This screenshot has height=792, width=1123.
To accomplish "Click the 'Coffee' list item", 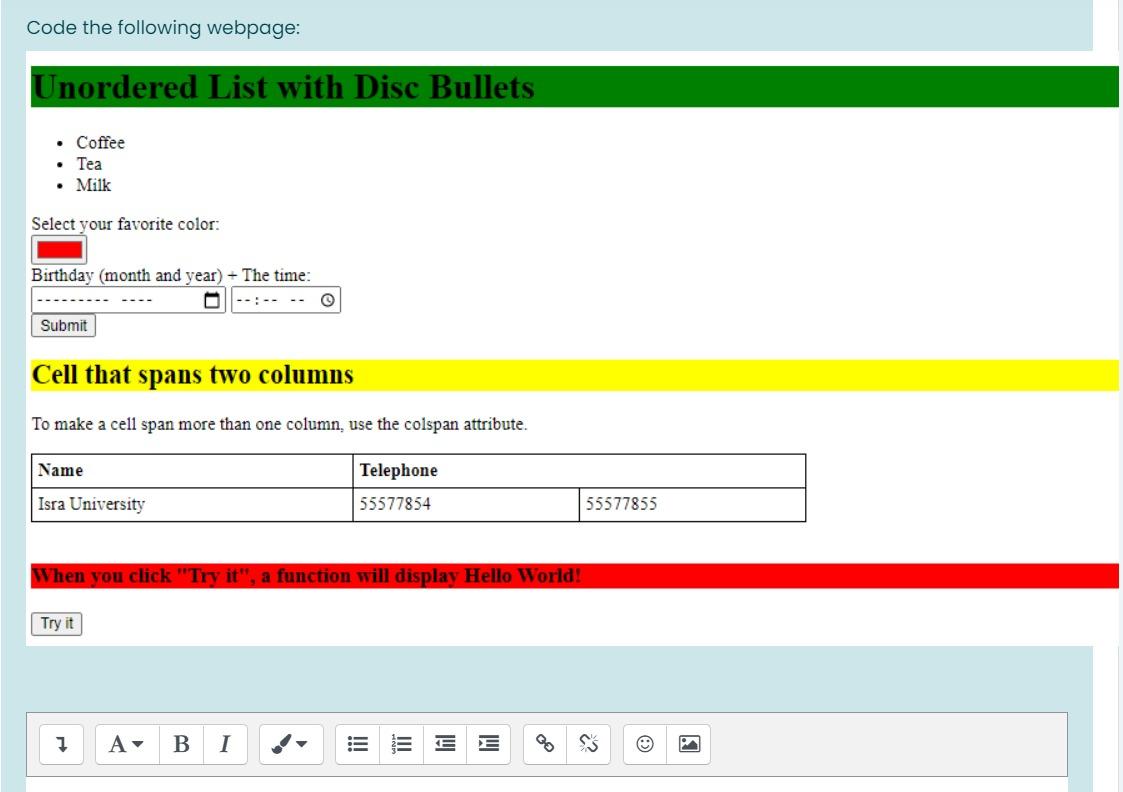I will tap(100, 143).
